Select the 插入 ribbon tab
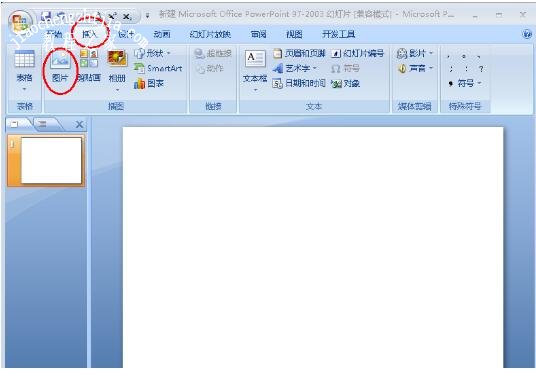 tap(90, 34)
